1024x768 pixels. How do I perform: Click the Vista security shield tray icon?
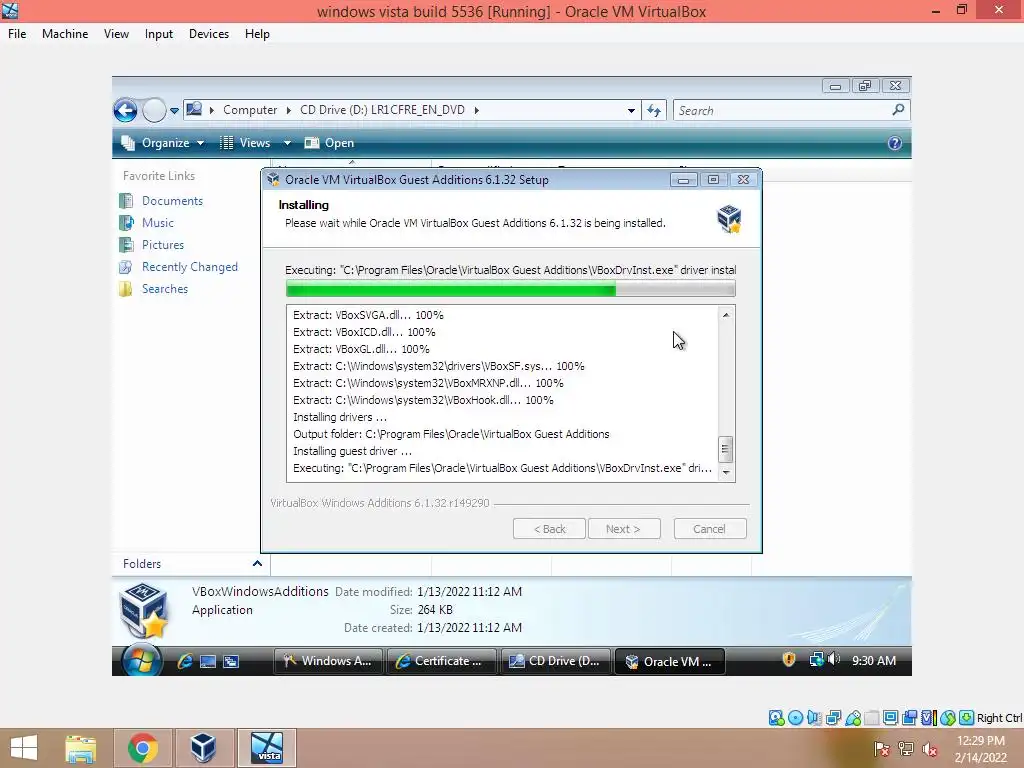pyautogui.click(x=789, y=660)
